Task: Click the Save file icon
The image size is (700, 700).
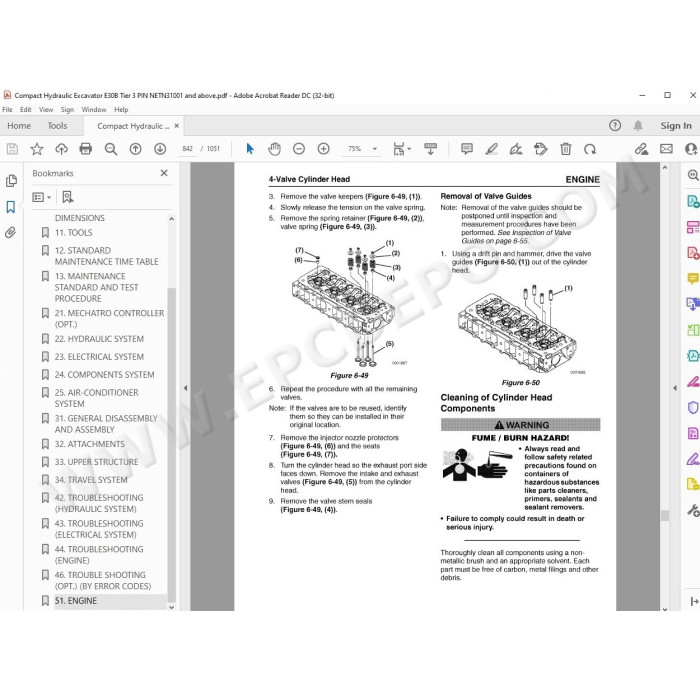Action: [x=12, y=149]
